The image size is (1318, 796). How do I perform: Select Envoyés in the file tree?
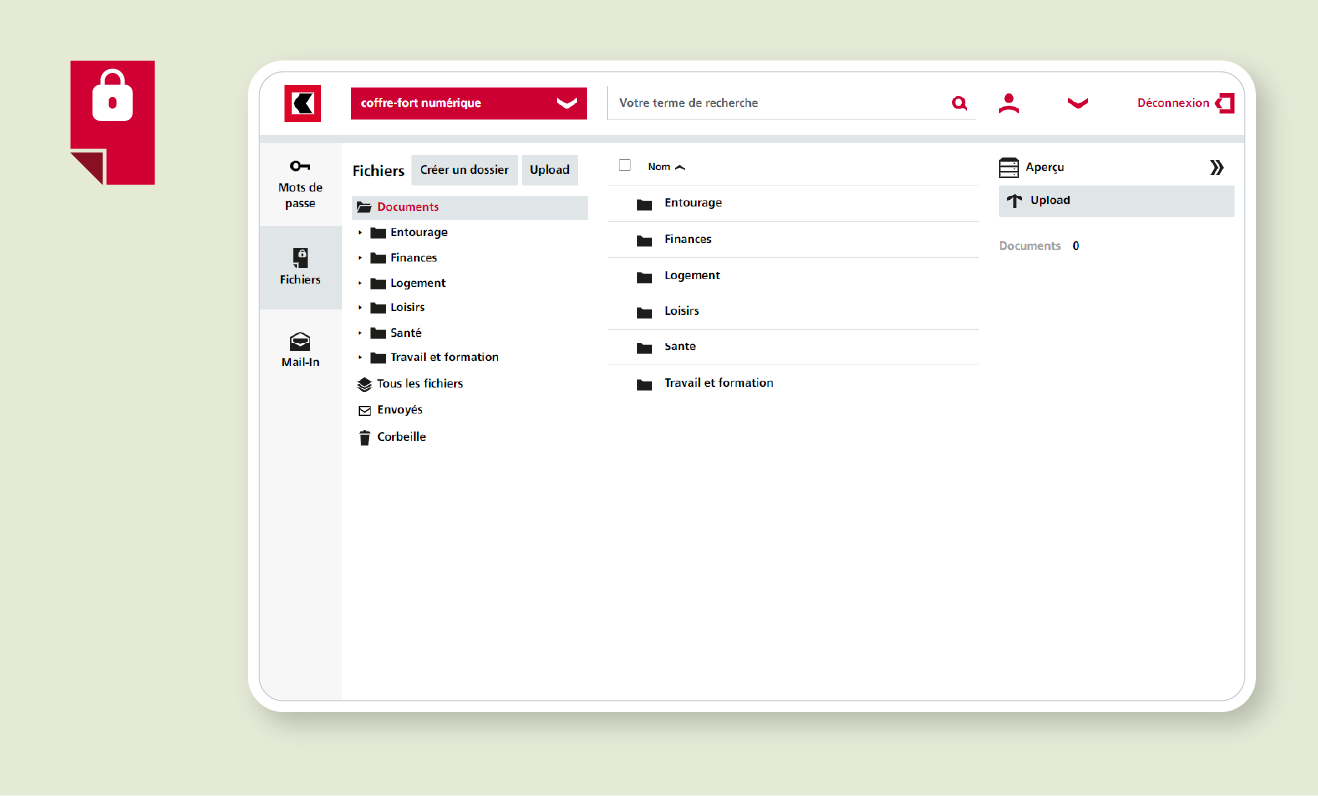click(399, 410)
